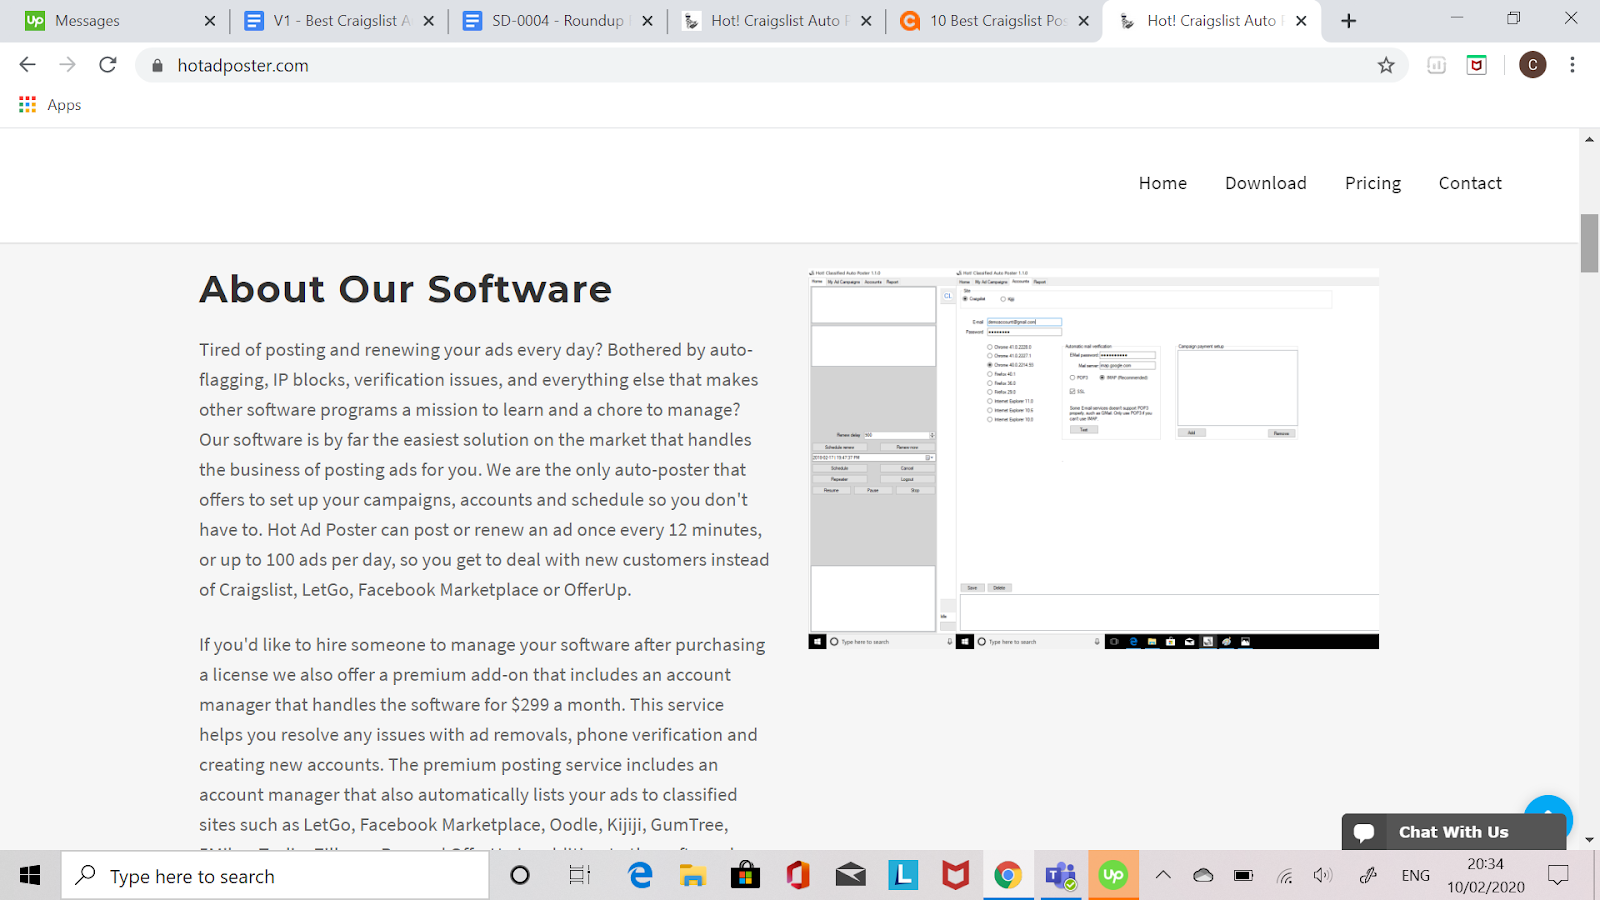
Task: Open the Home page link
Action: tap(1163, 183)
